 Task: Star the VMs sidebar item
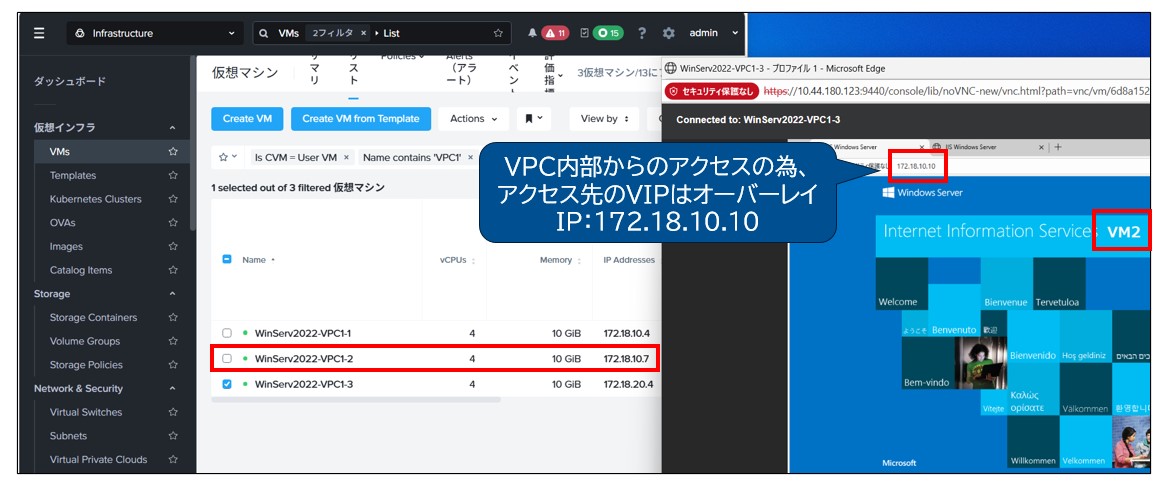[173, 151]
